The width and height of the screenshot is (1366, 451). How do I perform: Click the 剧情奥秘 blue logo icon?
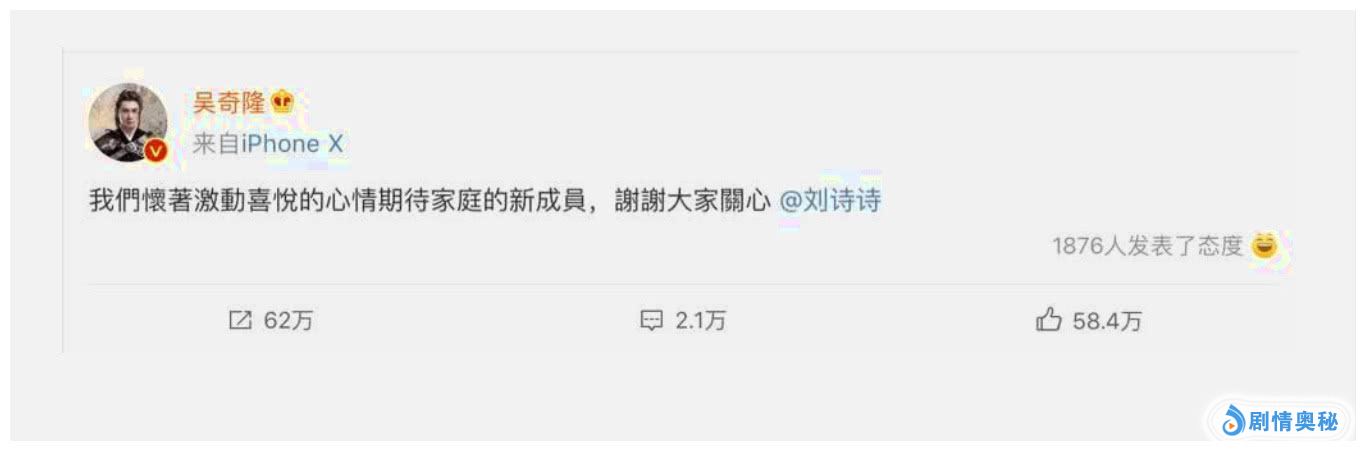[1233, 421]
